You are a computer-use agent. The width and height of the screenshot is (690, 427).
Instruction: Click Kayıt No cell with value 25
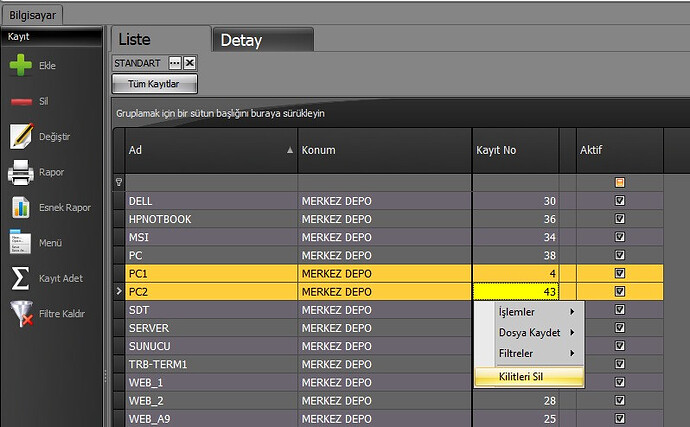pos(515,419)
